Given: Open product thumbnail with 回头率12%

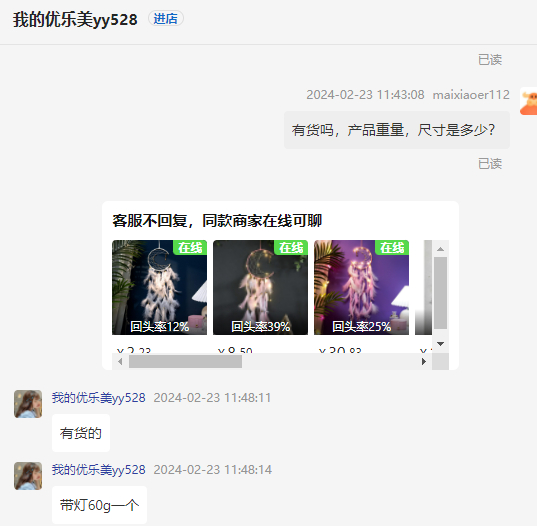Looking at the screenshot, I should tap(160, 287).
